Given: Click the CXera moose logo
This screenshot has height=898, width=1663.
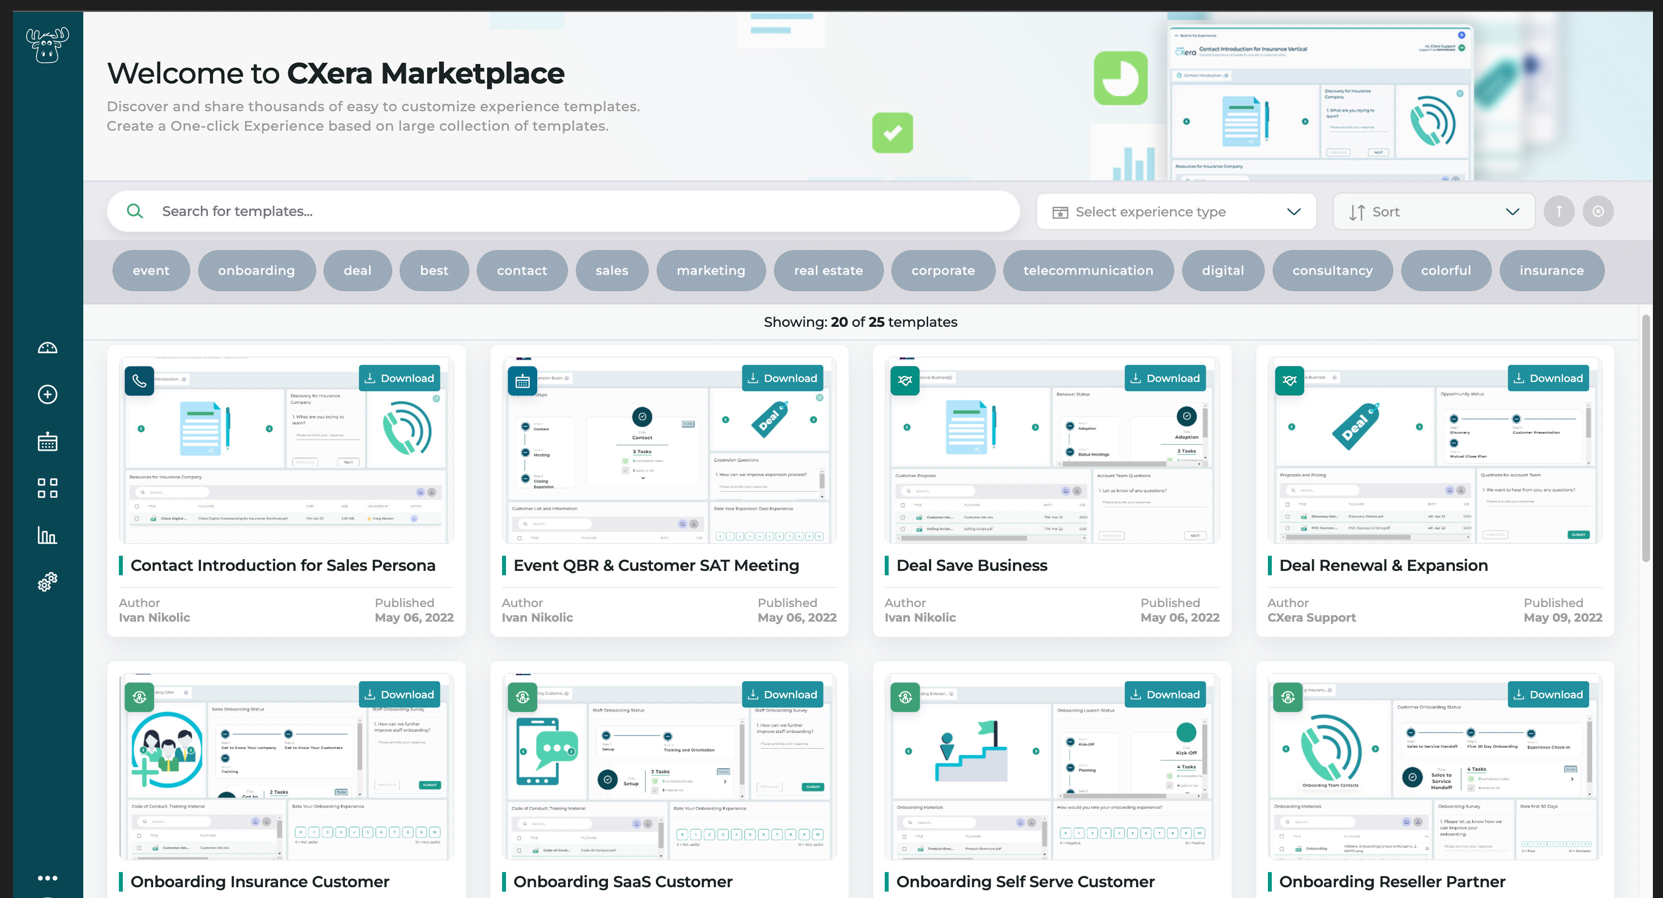Looking at the screenshot, I should click(47, 46).
